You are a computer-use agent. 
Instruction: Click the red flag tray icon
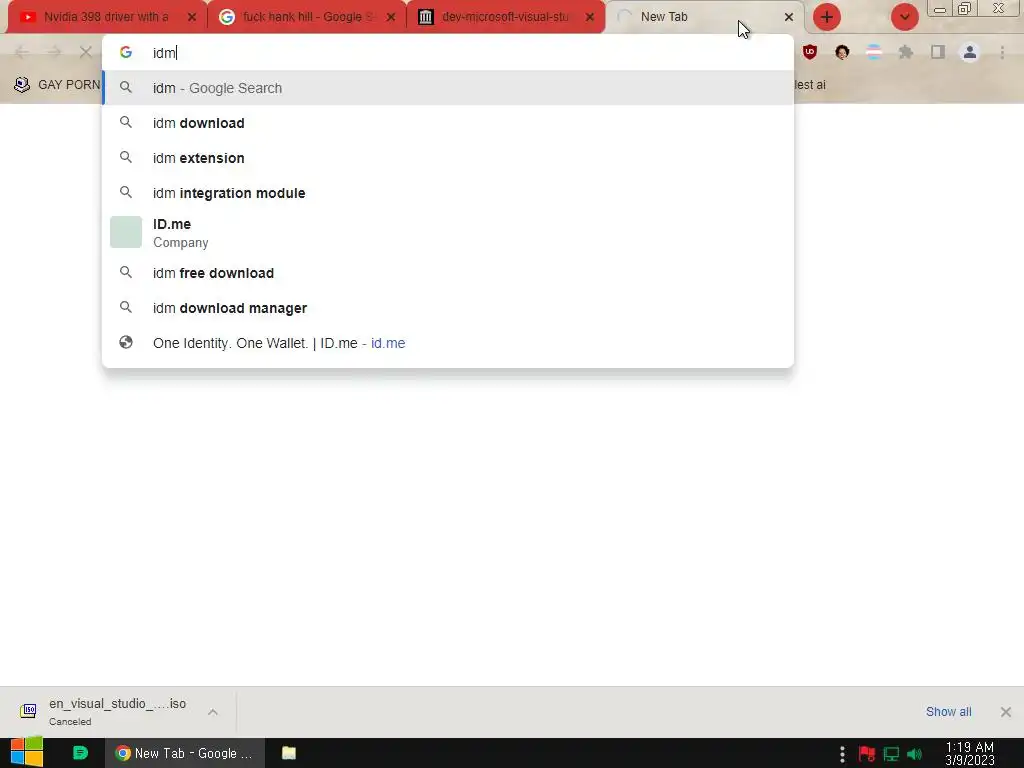coord(867,754)
